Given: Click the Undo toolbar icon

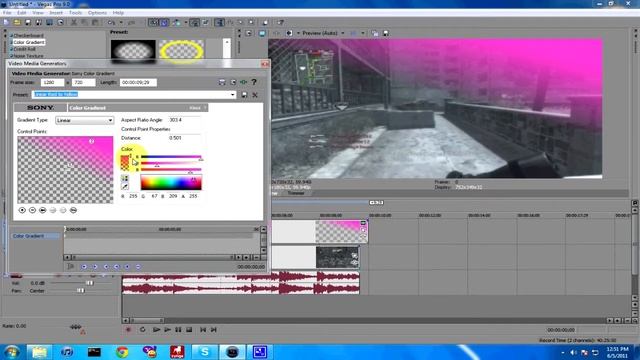Looking at the screenshot, I should click(x=111, y=22).
